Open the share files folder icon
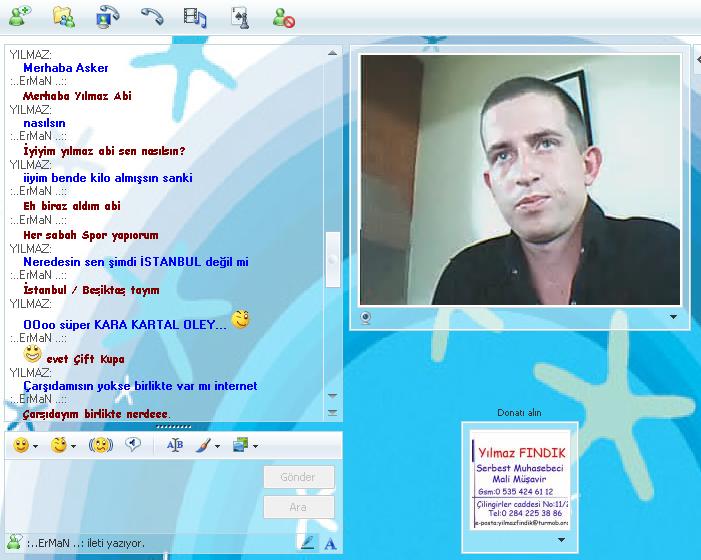This screenshot has width=701, height=560. click(64, 16)
